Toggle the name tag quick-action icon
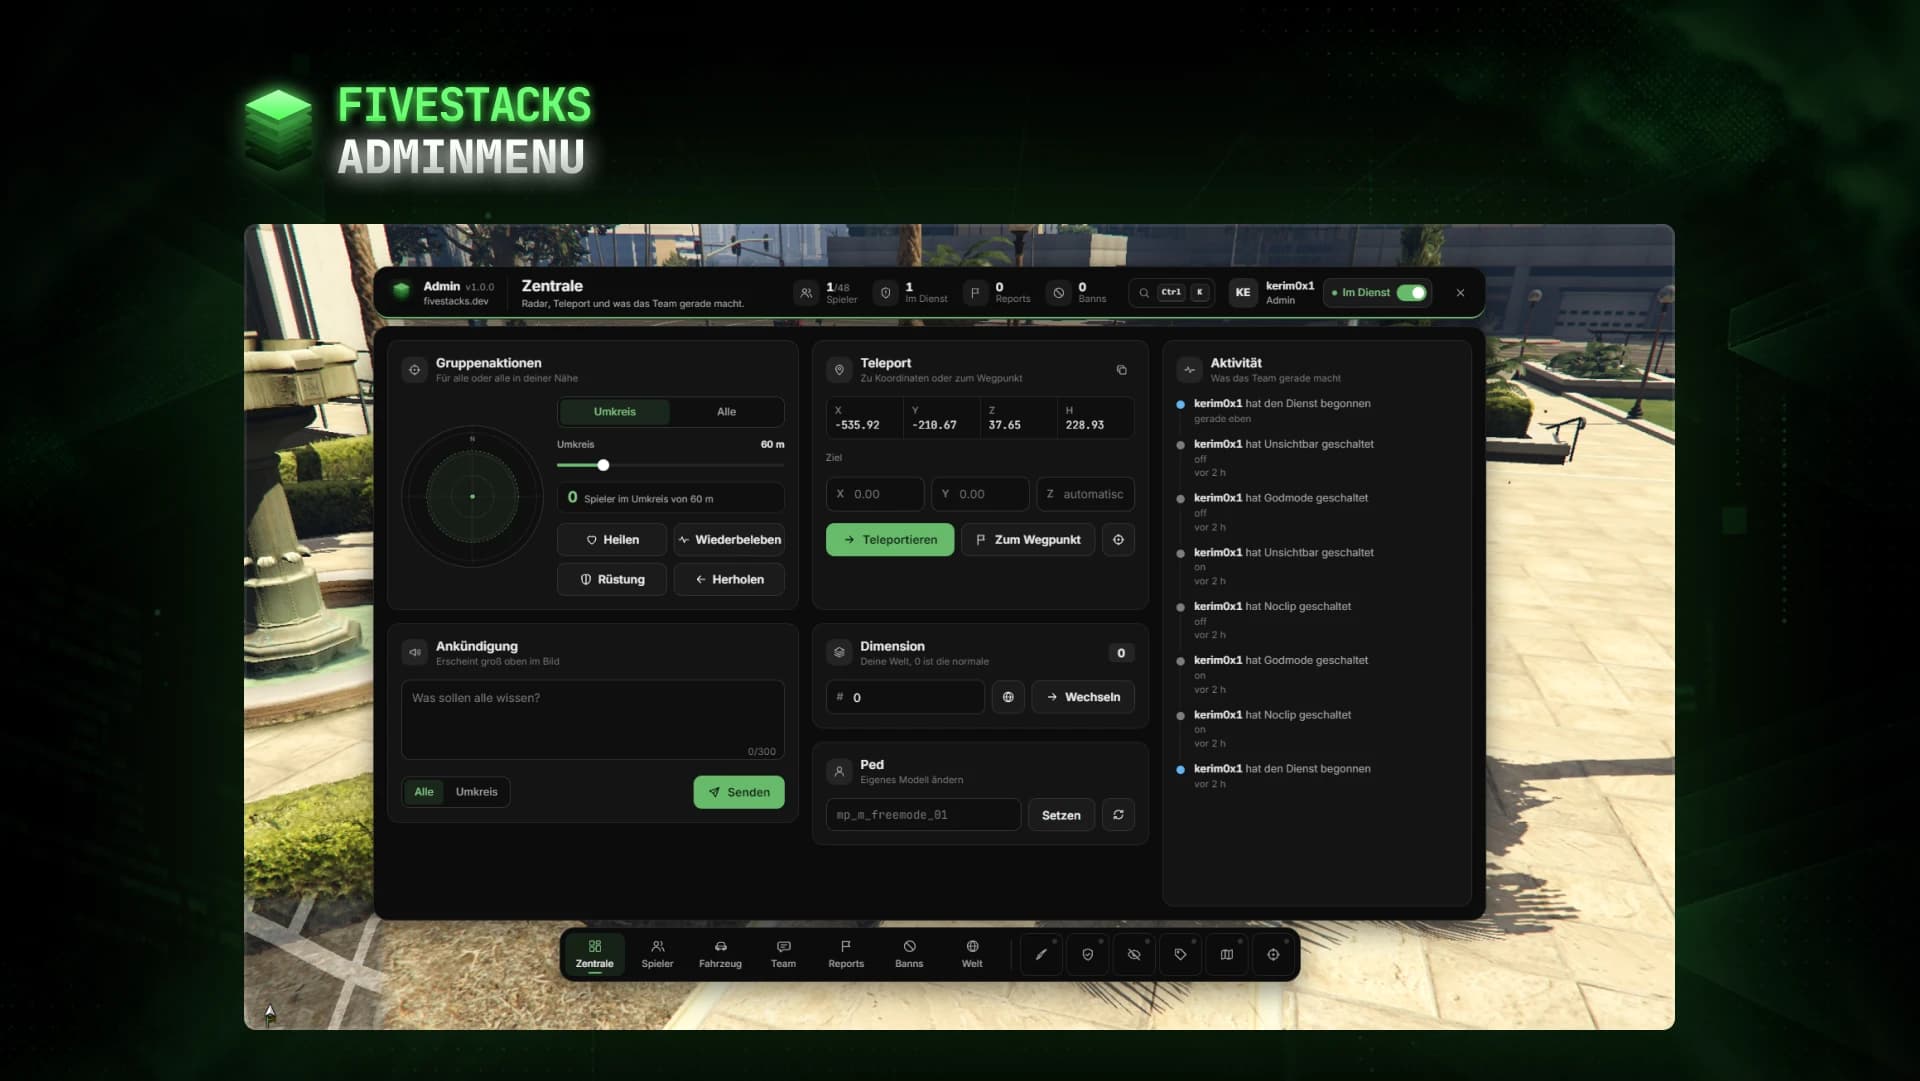Screen dimensions: 1920x1081 (x=1180, y=954)
